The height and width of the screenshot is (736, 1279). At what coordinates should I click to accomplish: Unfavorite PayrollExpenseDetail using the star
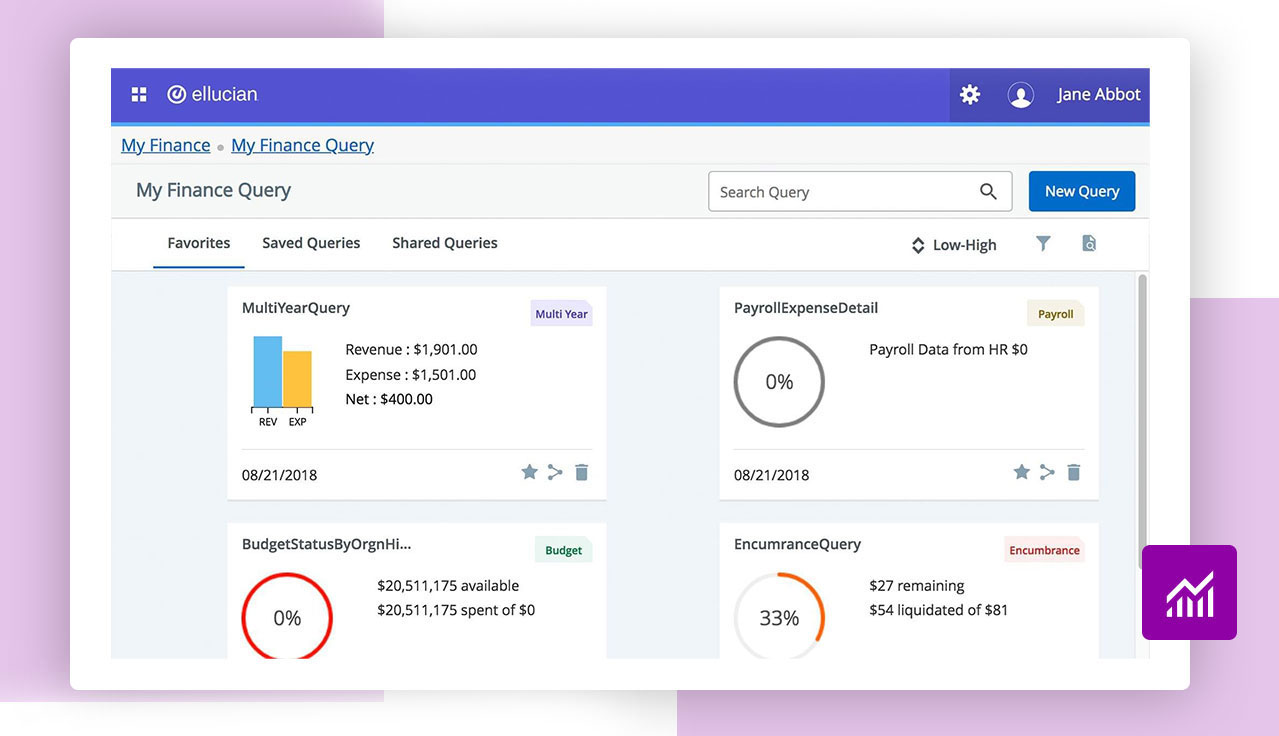click(x=1021, y=472)
